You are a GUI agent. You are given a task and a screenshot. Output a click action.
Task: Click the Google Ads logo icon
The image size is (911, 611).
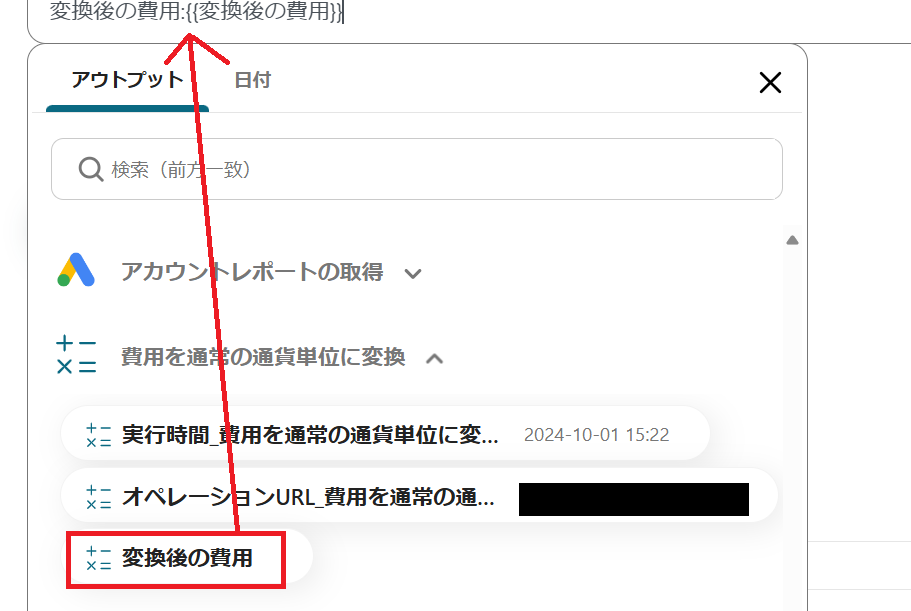76,270
